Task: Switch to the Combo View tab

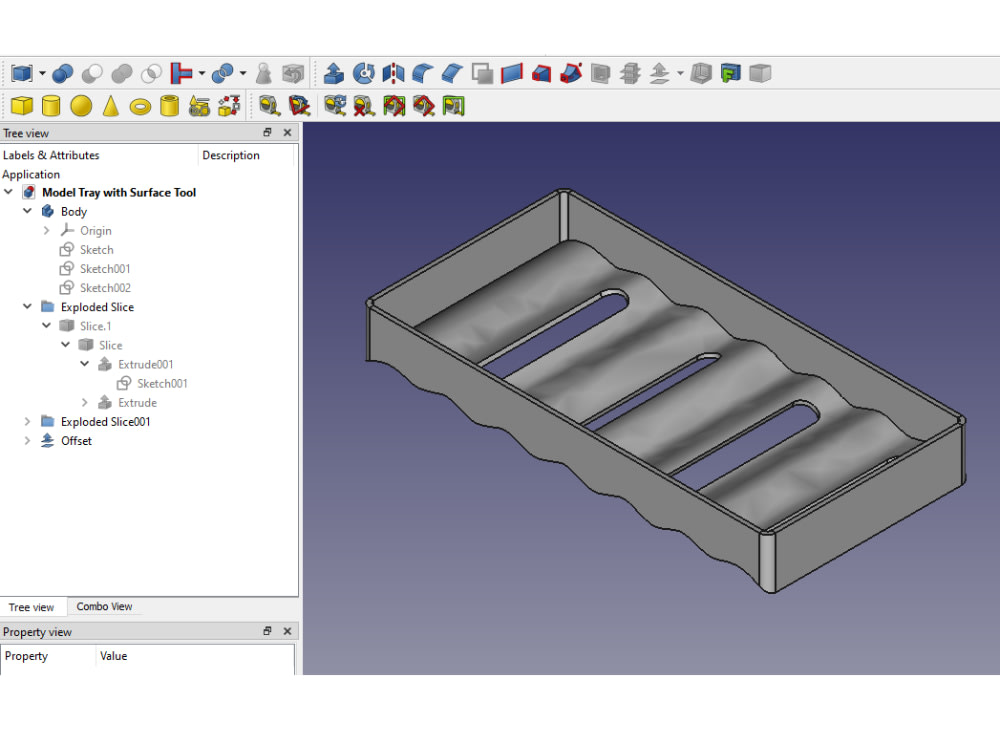Action: tap(104, 606)
